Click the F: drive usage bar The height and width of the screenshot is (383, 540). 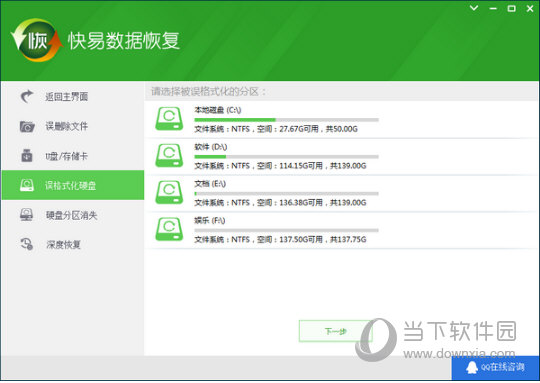pos(287,230)
